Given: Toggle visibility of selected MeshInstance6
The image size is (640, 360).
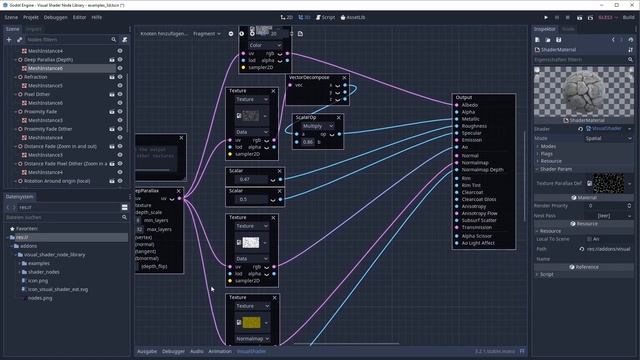Looking at the screenshot, I should click(x=120, y=68).
